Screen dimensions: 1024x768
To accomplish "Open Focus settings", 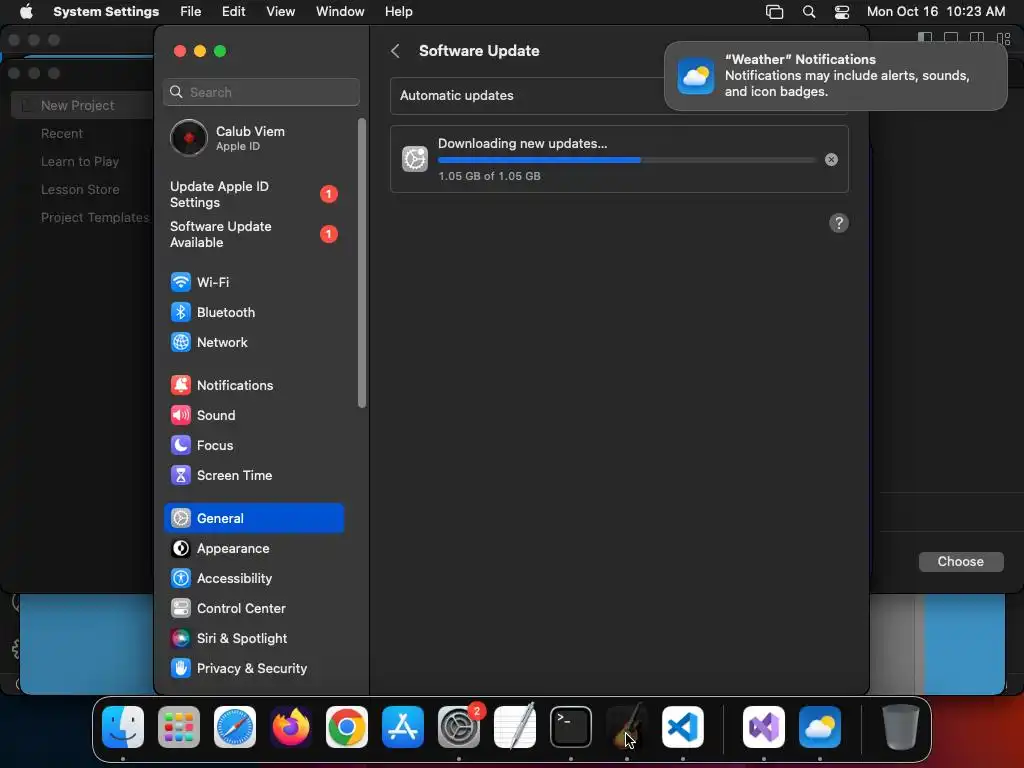I will pos(253,445).
